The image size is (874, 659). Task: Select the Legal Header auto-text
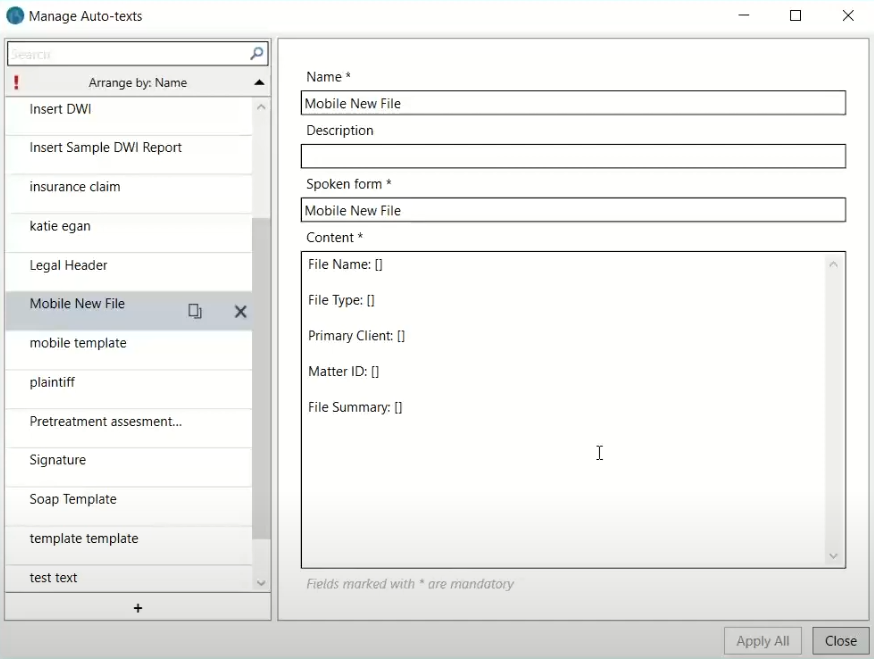tap(69, 266)
